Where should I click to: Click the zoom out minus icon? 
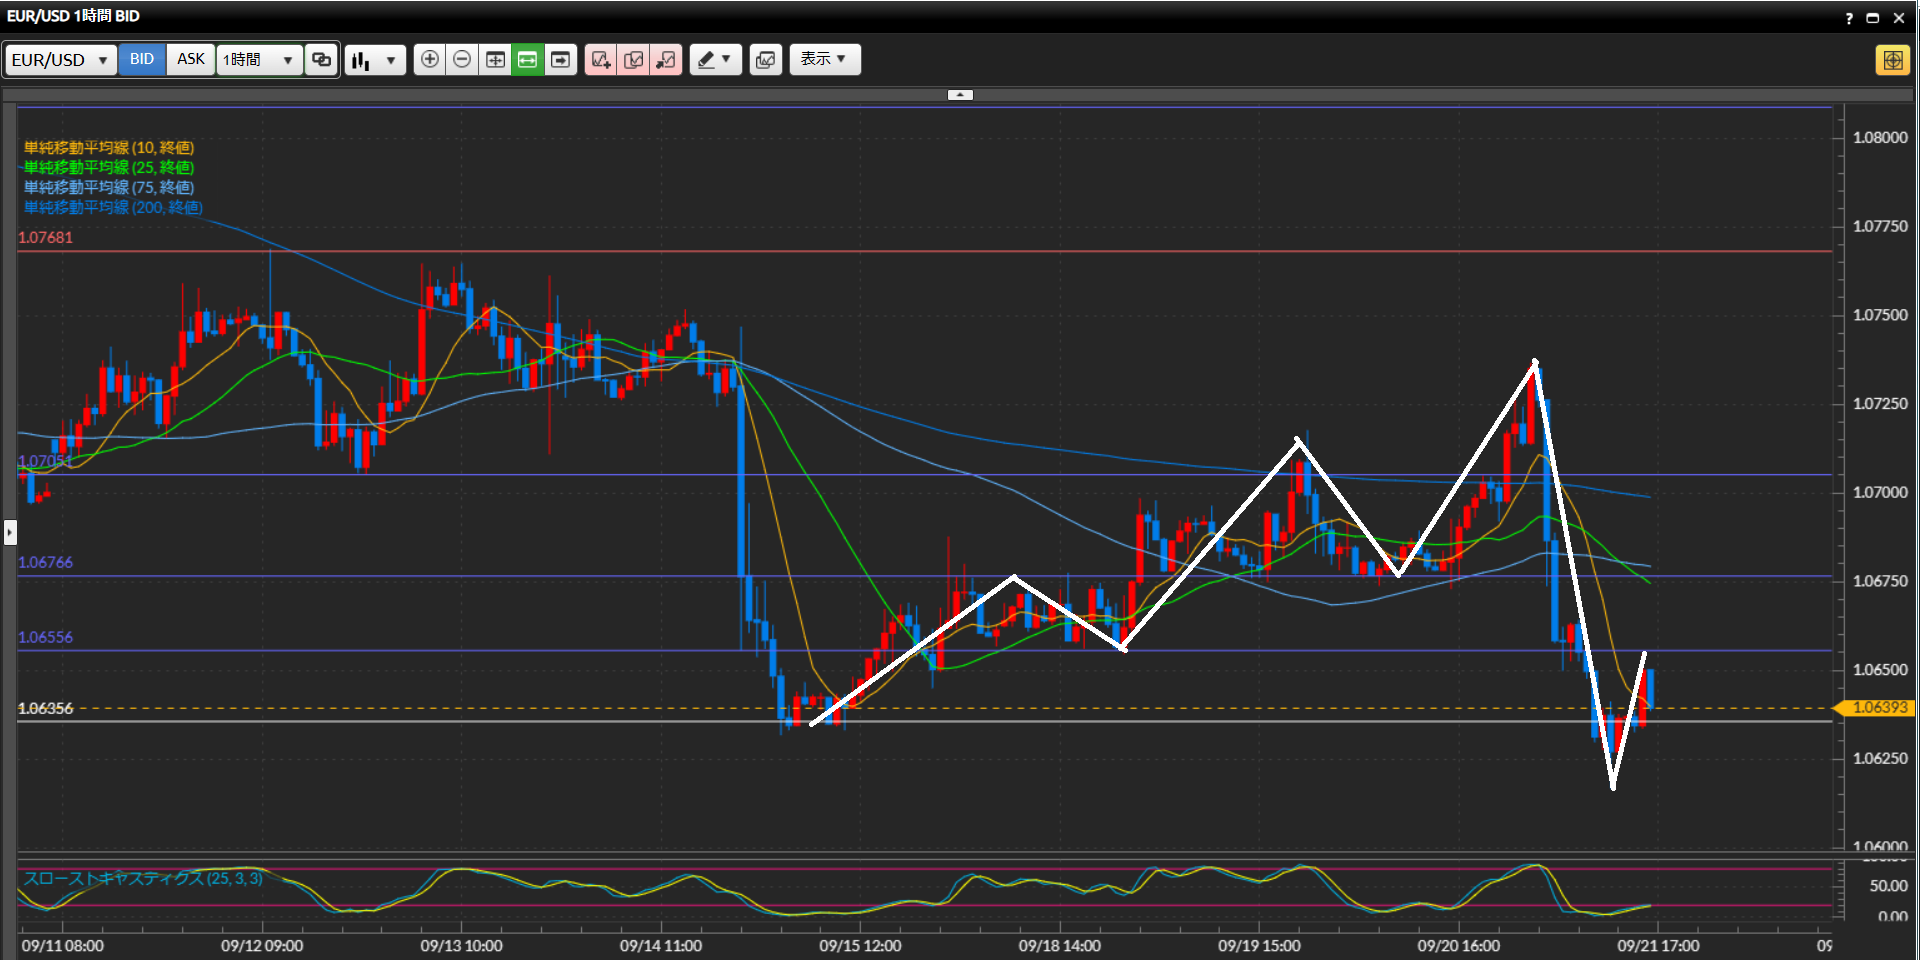(462, 60)
